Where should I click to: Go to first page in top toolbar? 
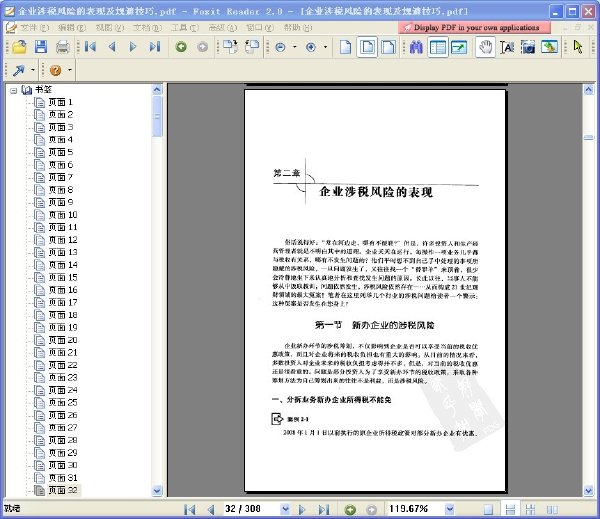90,47
